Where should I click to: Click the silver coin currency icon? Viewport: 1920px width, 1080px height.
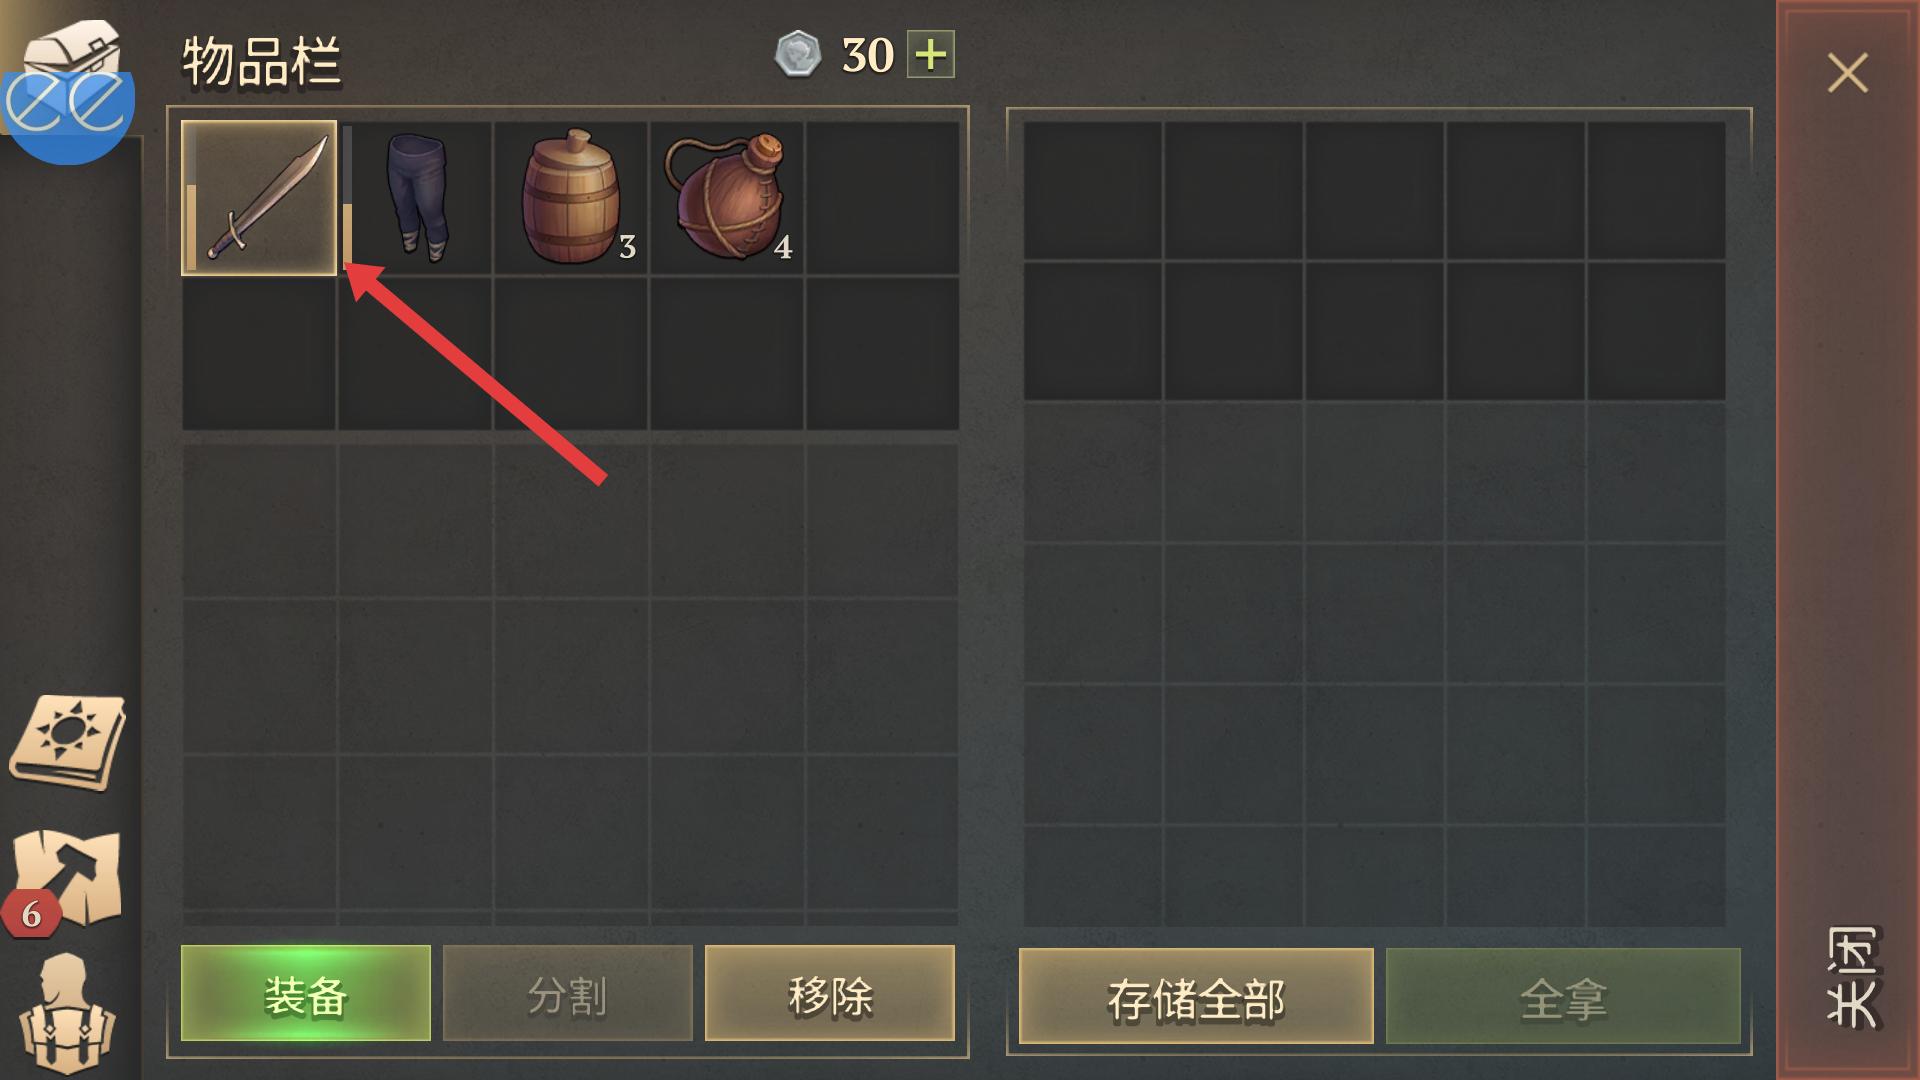click(x=797, y=54)
